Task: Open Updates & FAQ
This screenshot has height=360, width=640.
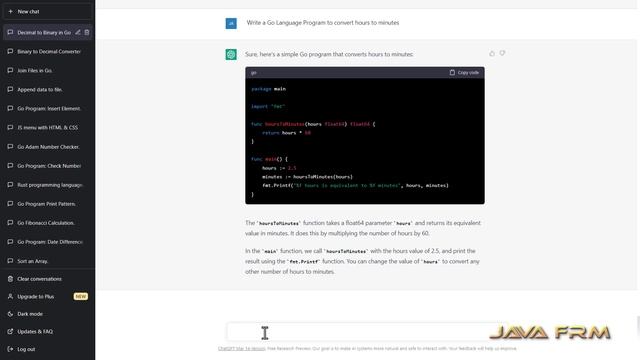Action: 47,331
